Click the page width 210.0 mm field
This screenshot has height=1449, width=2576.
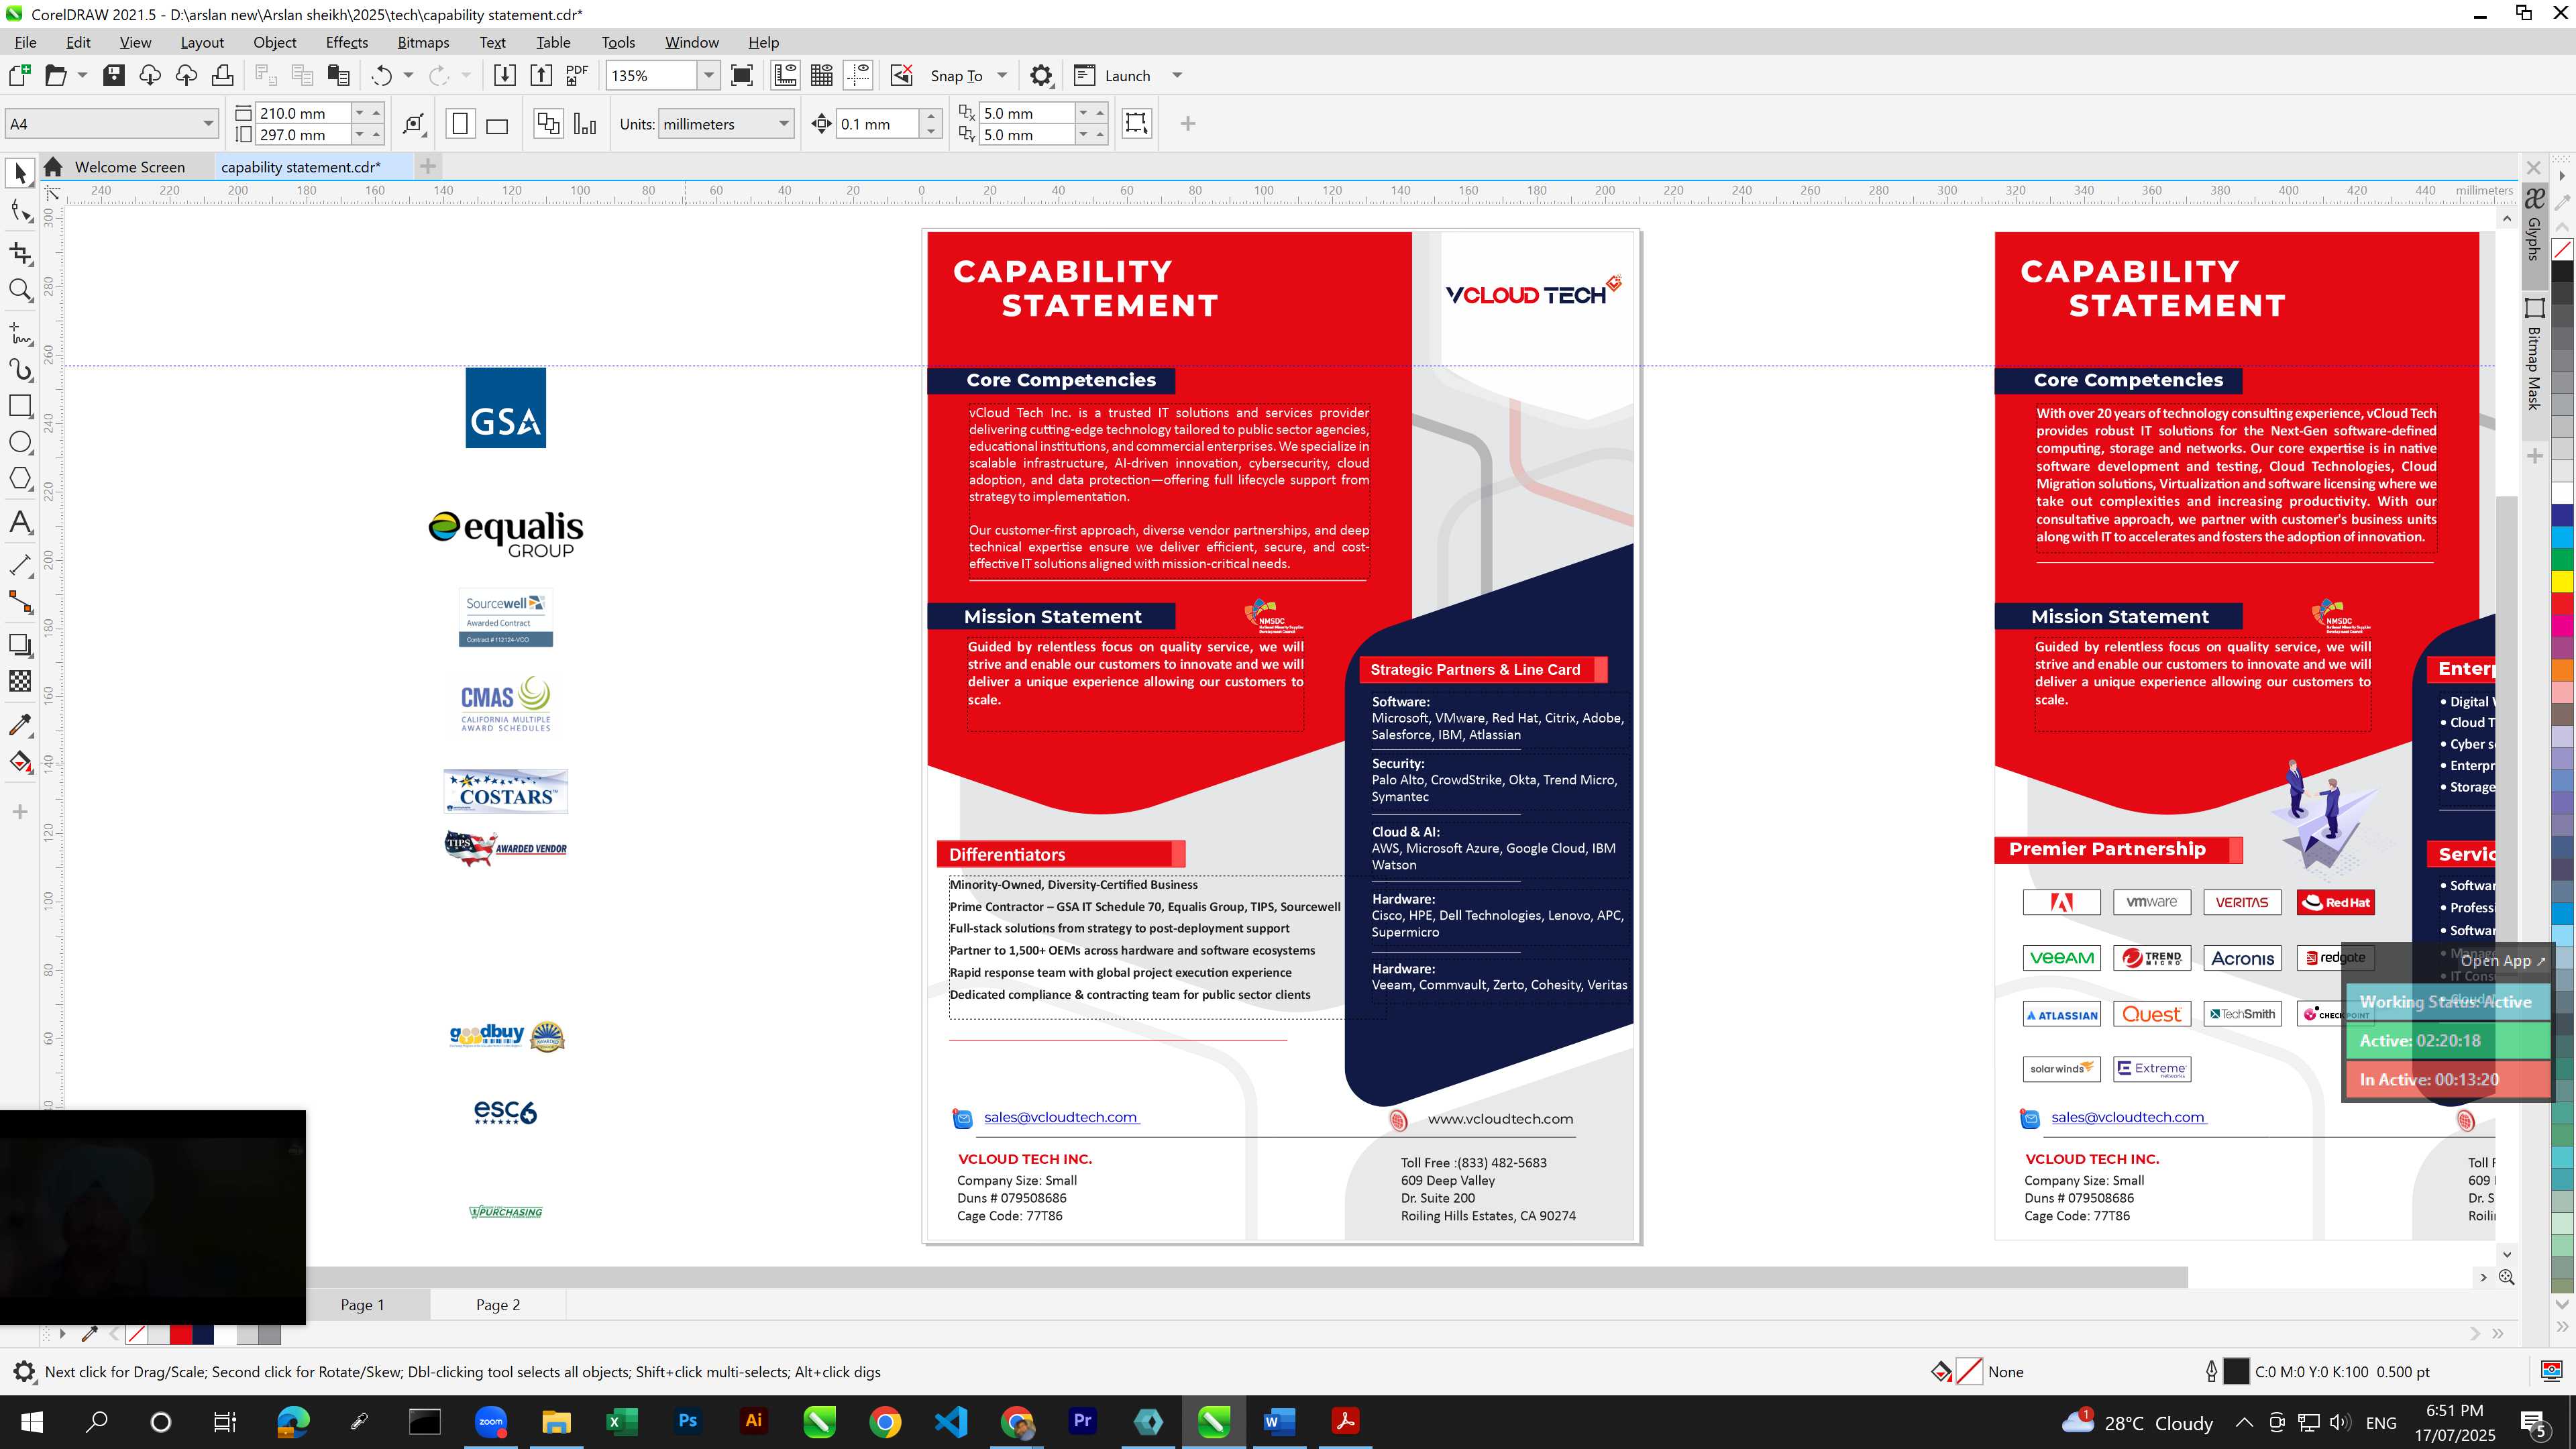[x=304, y=113]
